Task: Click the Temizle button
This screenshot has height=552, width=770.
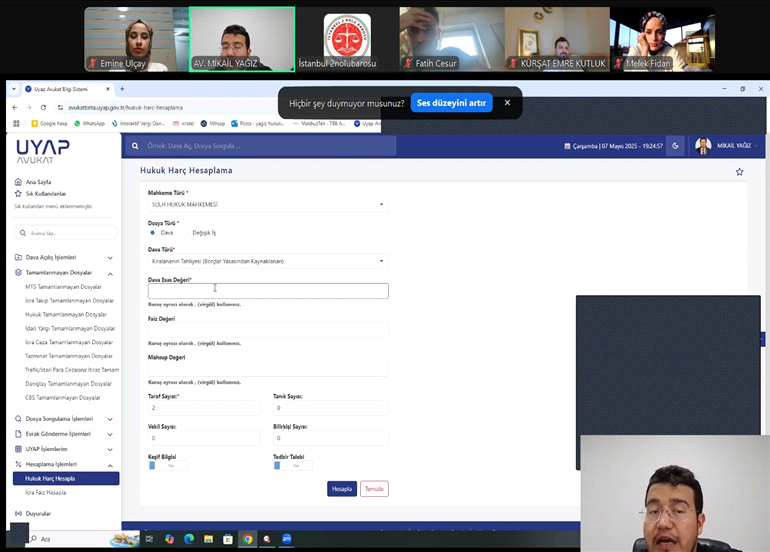Action: 374,489
